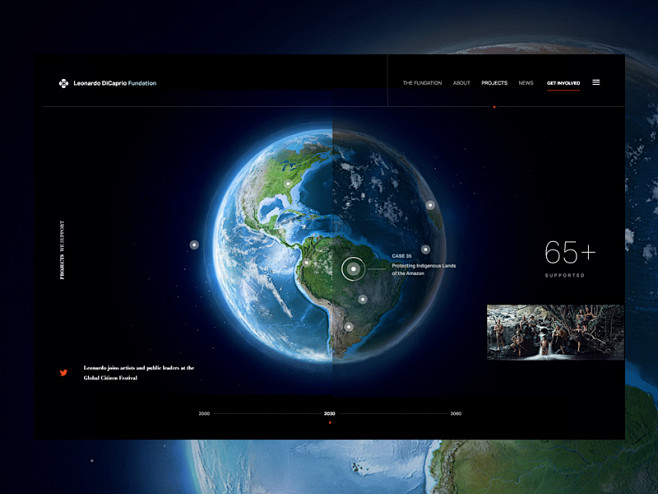658x494 pixels.
Task: Open THE FUNDATION menu item
Action: [422, 83]
